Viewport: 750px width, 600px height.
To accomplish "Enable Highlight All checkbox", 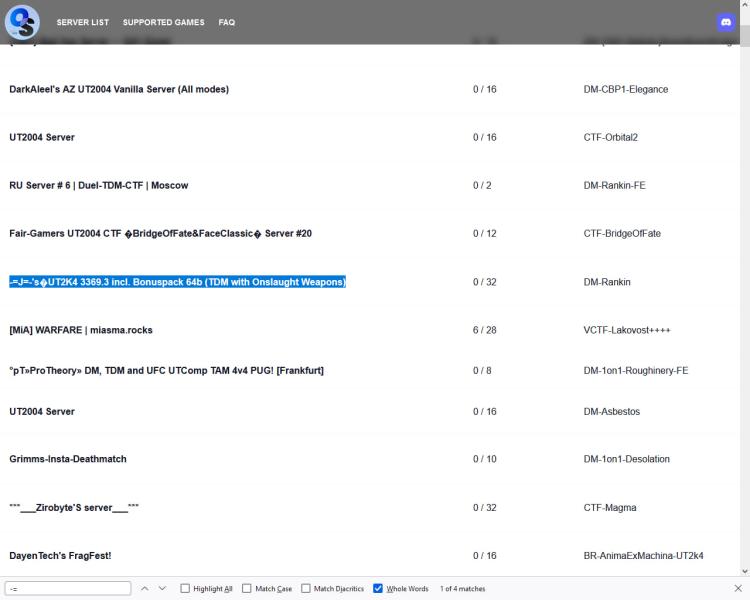I will (186, 588).
